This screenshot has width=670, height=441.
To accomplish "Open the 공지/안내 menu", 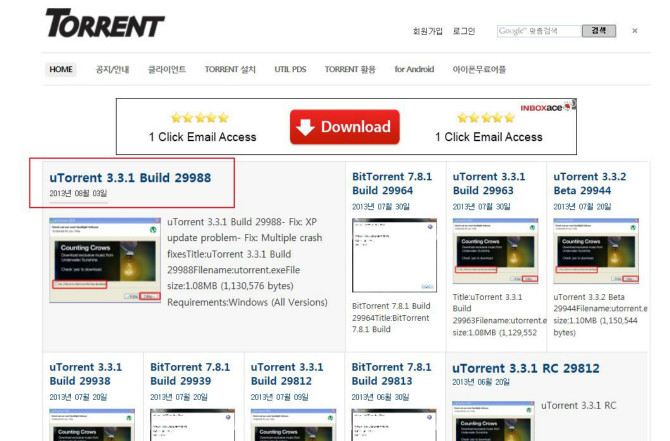I will tap(112, 69).
